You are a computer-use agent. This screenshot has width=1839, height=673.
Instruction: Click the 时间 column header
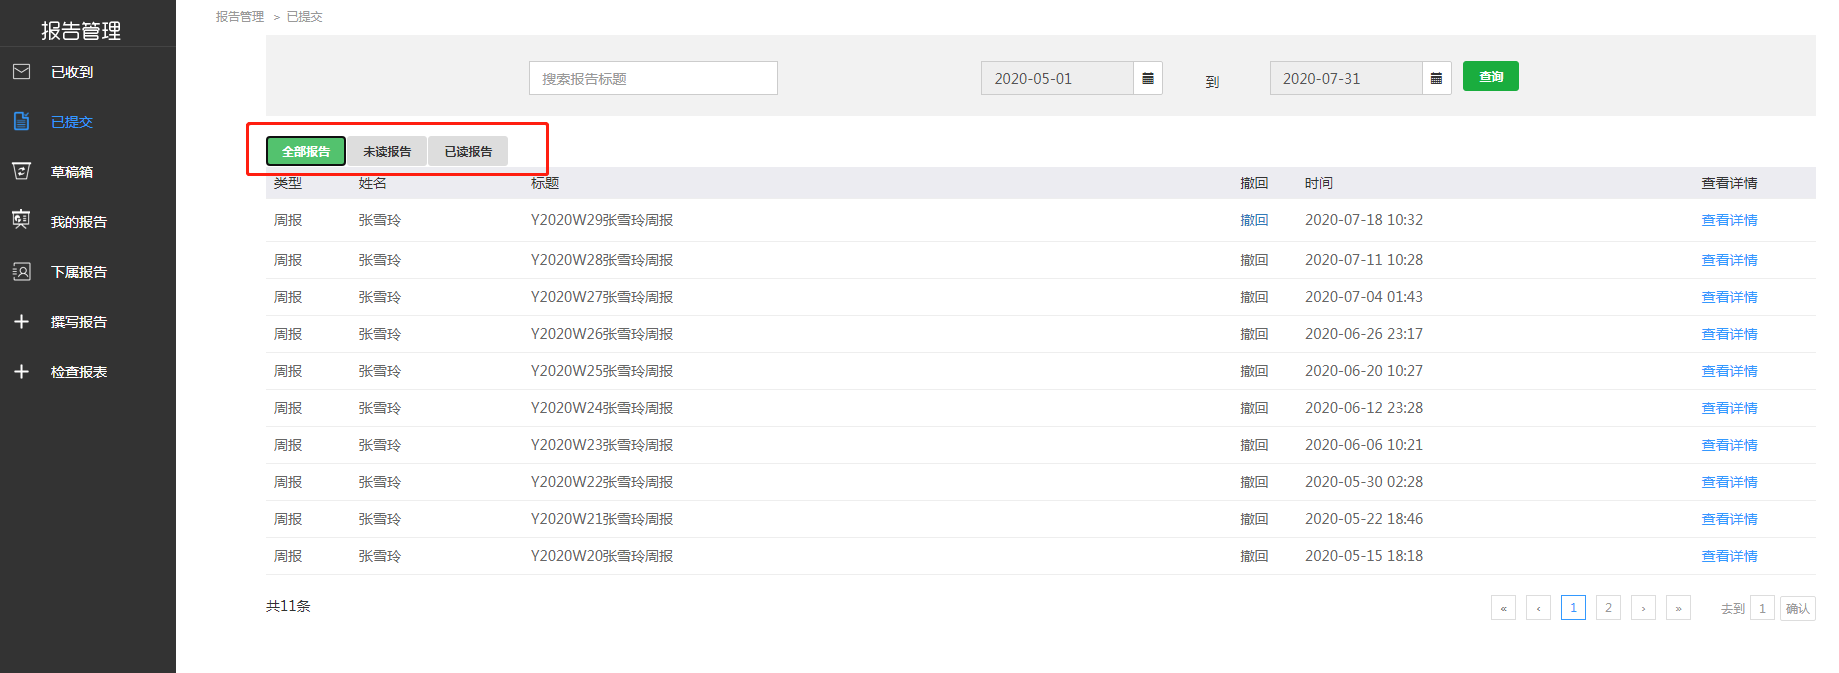coord(1319,183)
